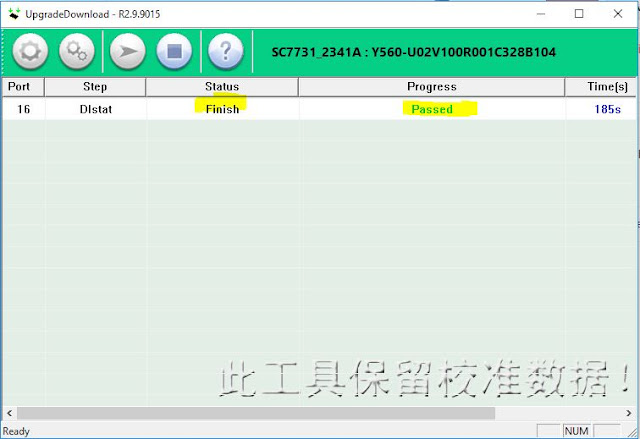Select port 16 cell
The height and width of the screenshot is (439, 640).
23,109
